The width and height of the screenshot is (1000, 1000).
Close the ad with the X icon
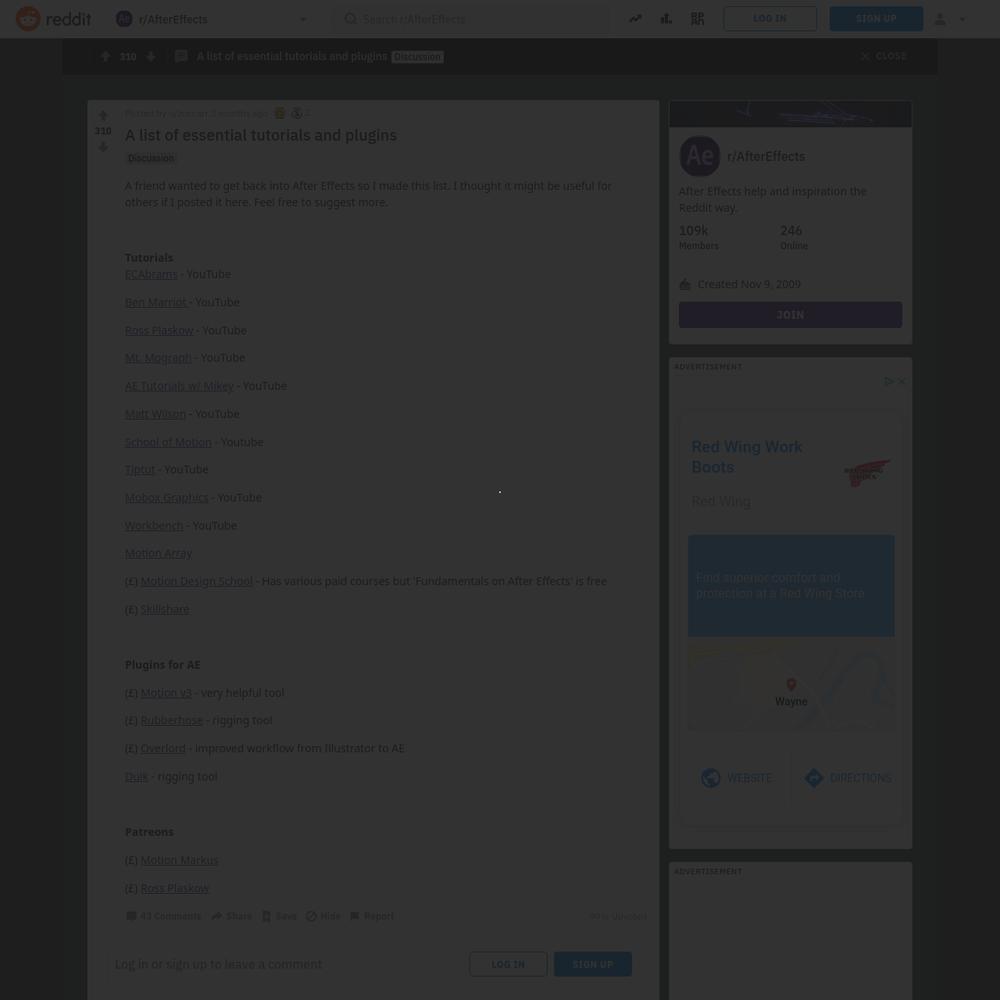(901, 381)
